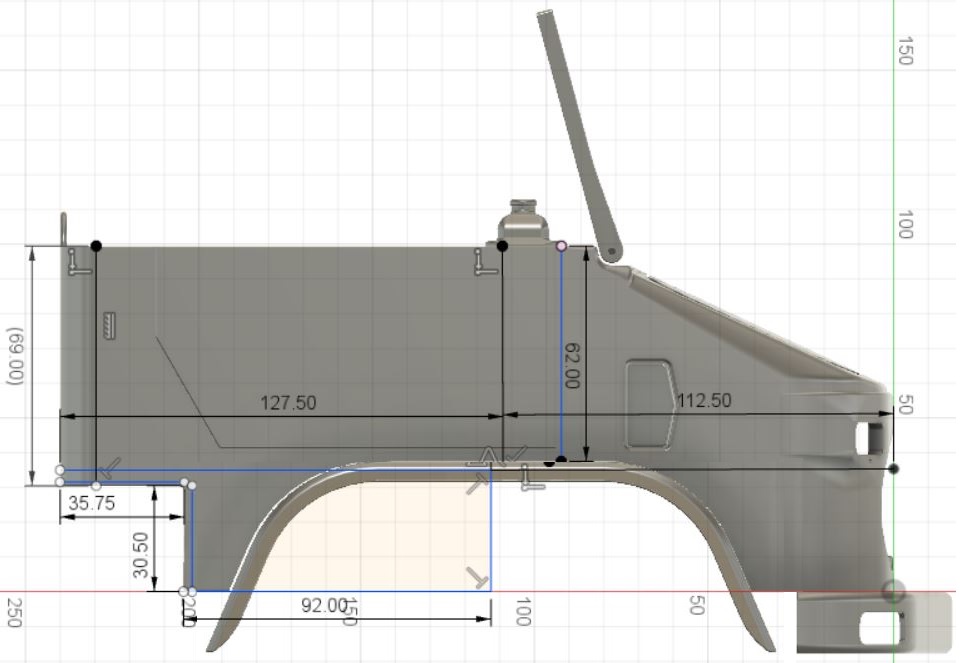Click the 35.75 dimension value
Screen dimensions: 964x663
click(x=92, y=503)
